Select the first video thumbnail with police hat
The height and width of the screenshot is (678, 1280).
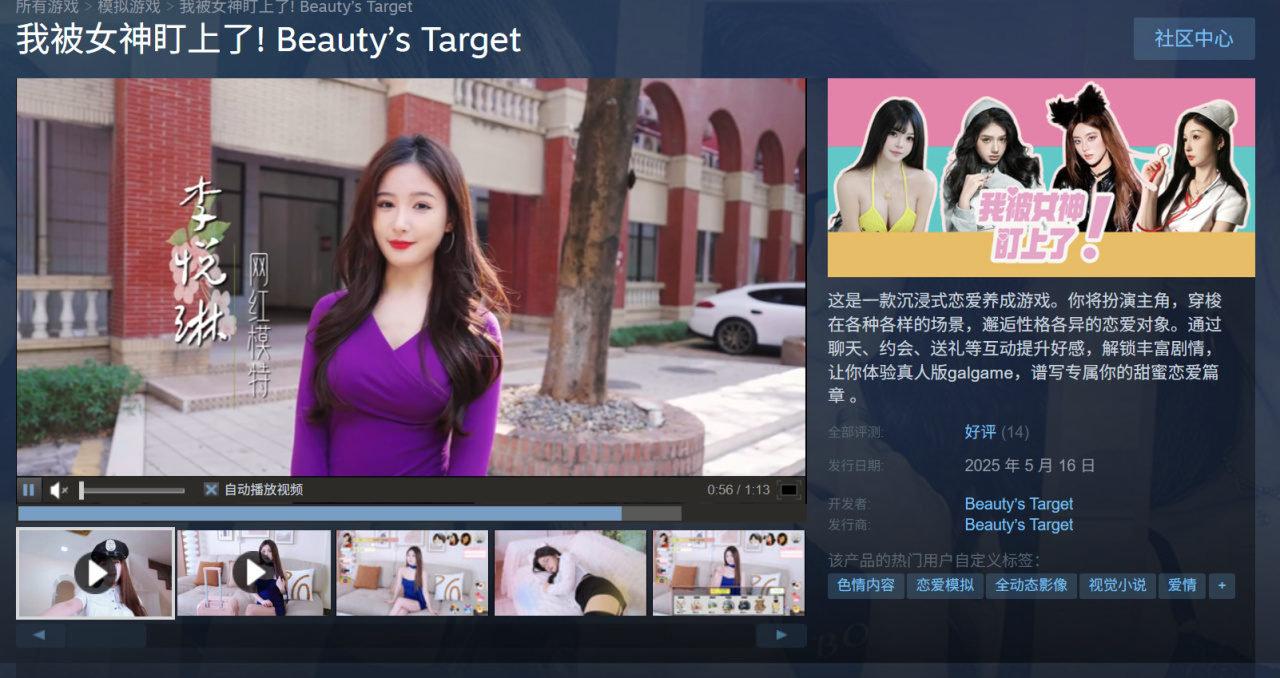tap(95, 573)
